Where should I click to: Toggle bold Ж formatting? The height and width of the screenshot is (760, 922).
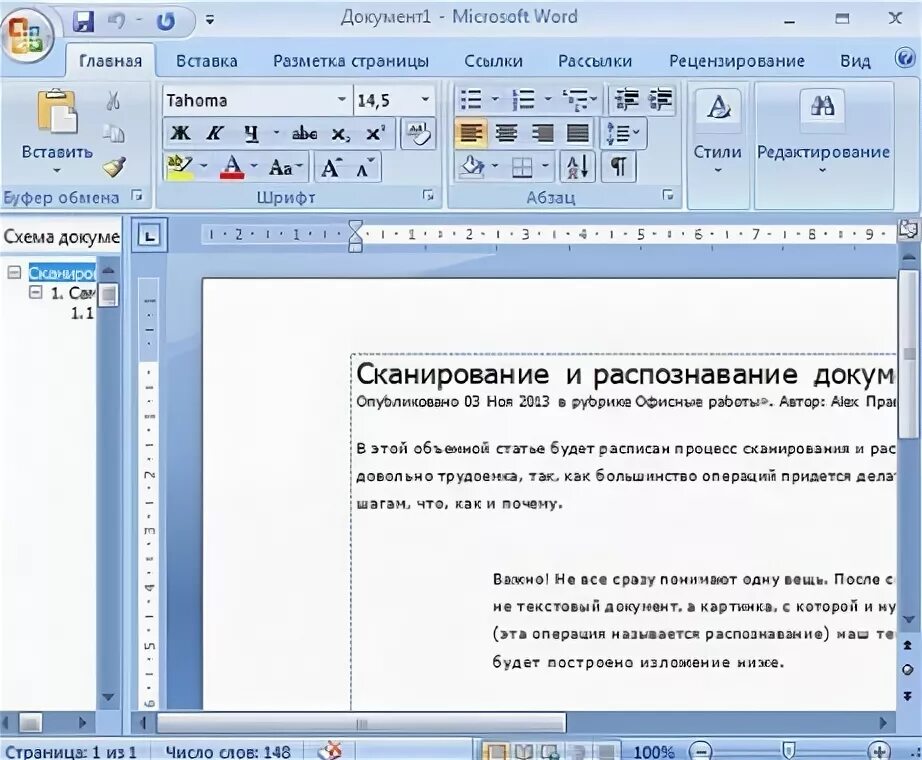click(181, 134)
